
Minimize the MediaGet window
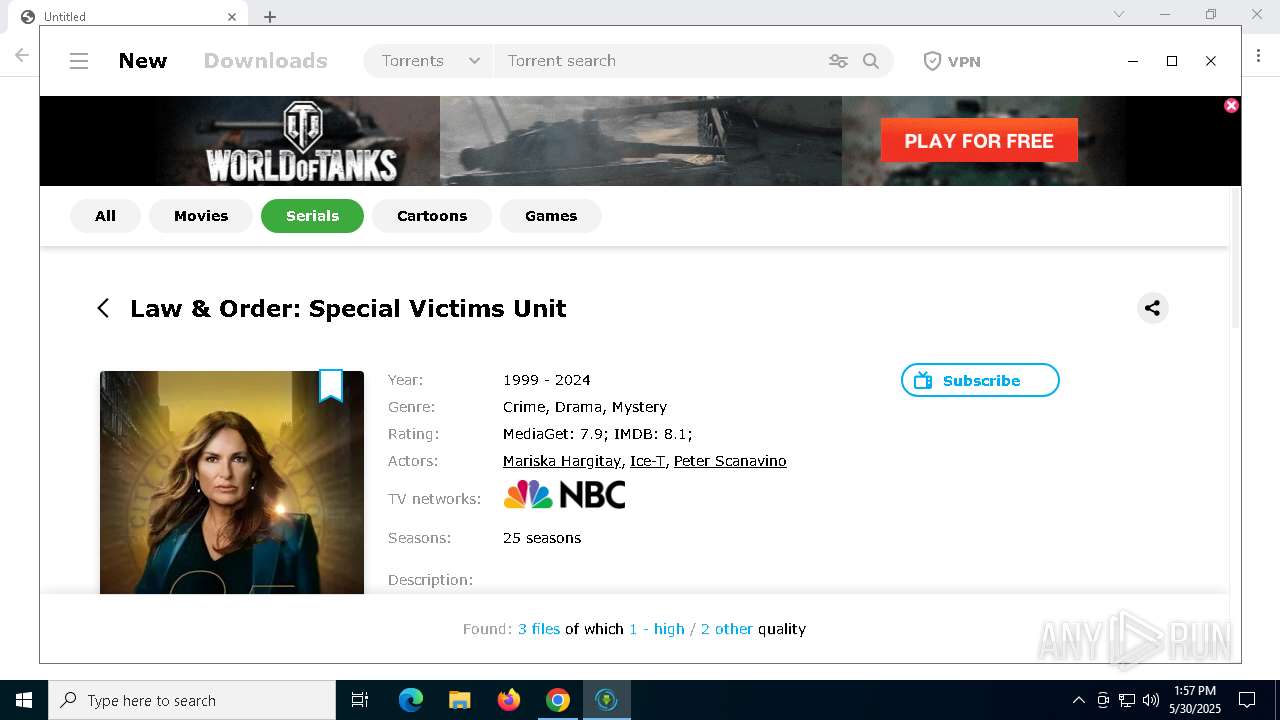tap(1133, 61)
